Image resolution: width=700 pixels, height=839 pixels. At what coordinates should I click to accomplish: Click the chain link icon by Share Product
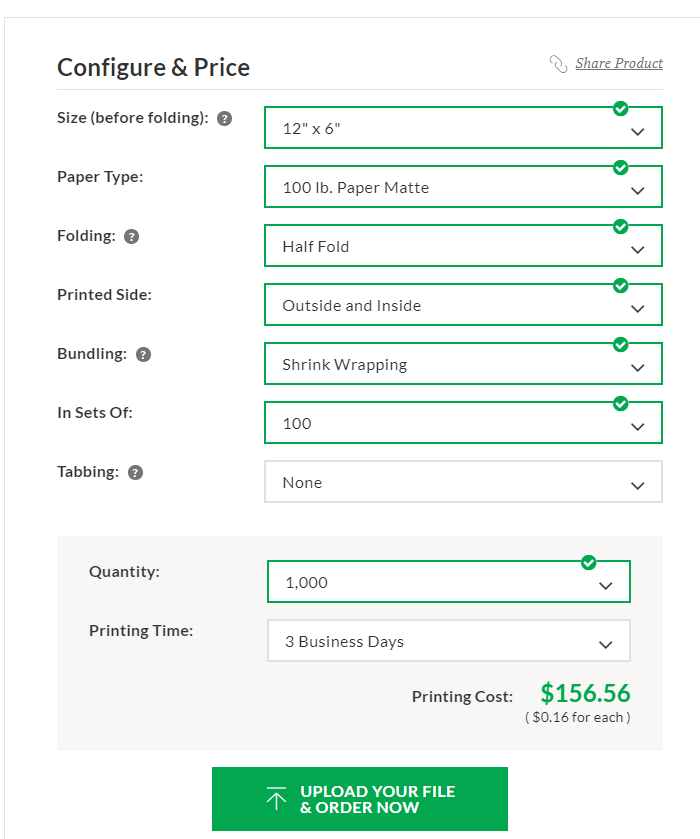pos(558,64)
